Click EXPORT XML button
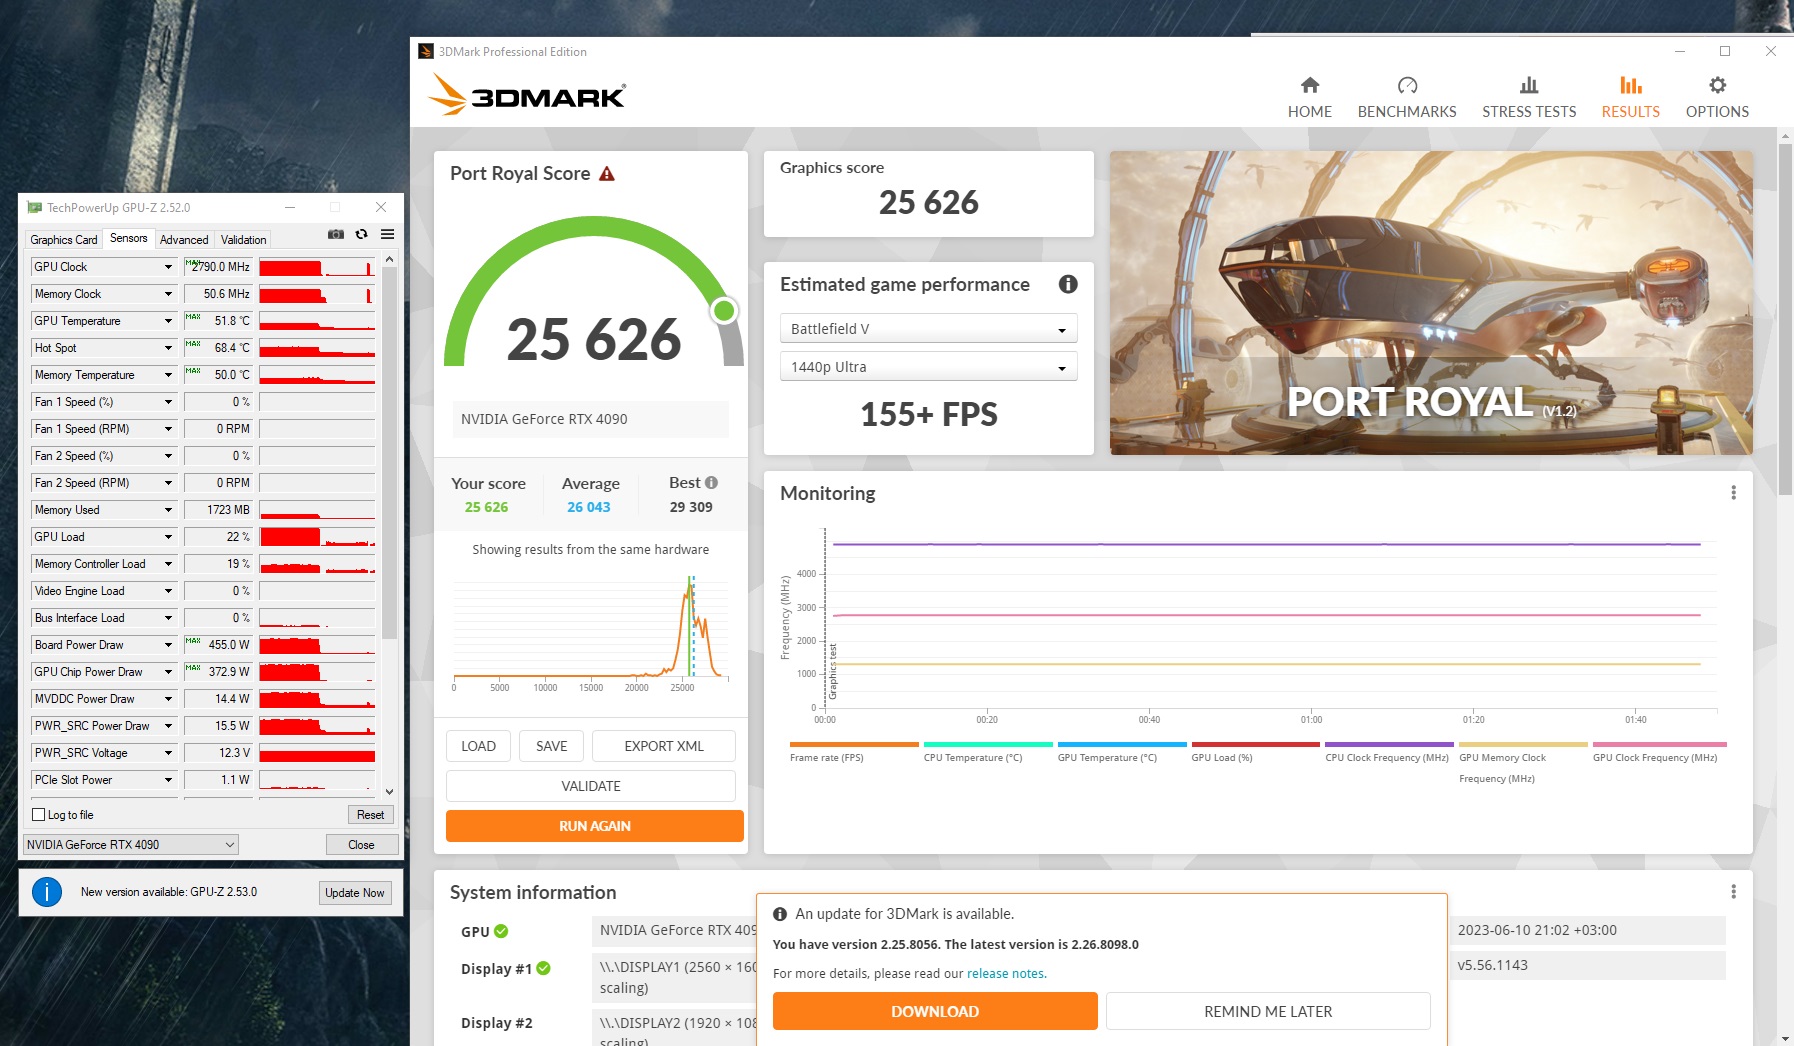 pos(664,746)
